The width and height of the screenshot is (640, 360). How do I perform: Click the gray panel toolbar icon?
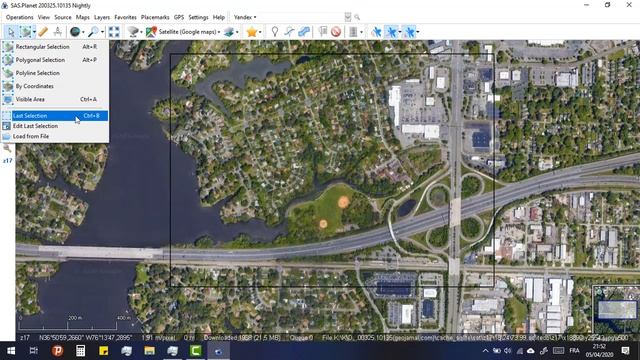(x=353, y=31)
